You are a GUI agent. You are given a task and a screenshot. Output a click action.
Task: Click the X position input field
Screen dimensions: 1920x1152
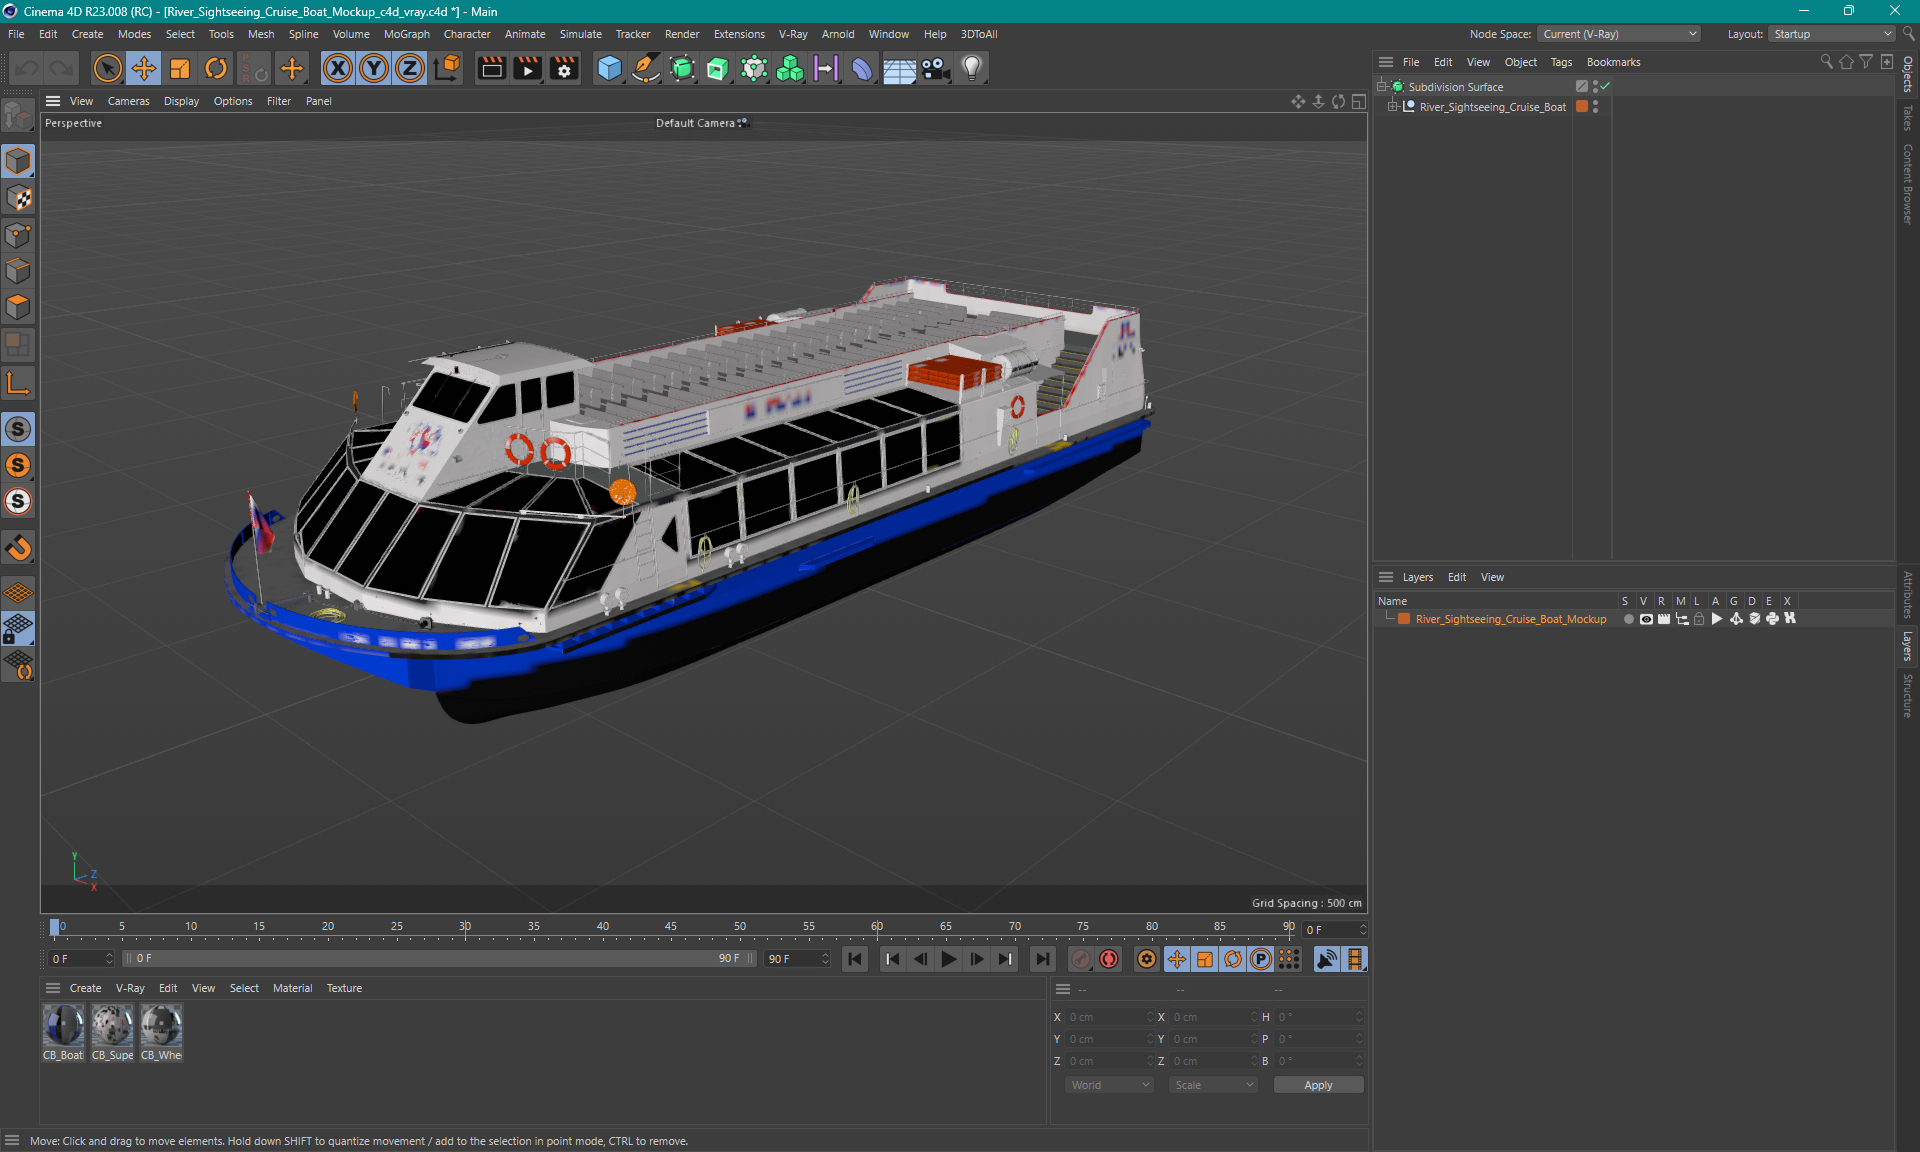coord(1108,1017)
